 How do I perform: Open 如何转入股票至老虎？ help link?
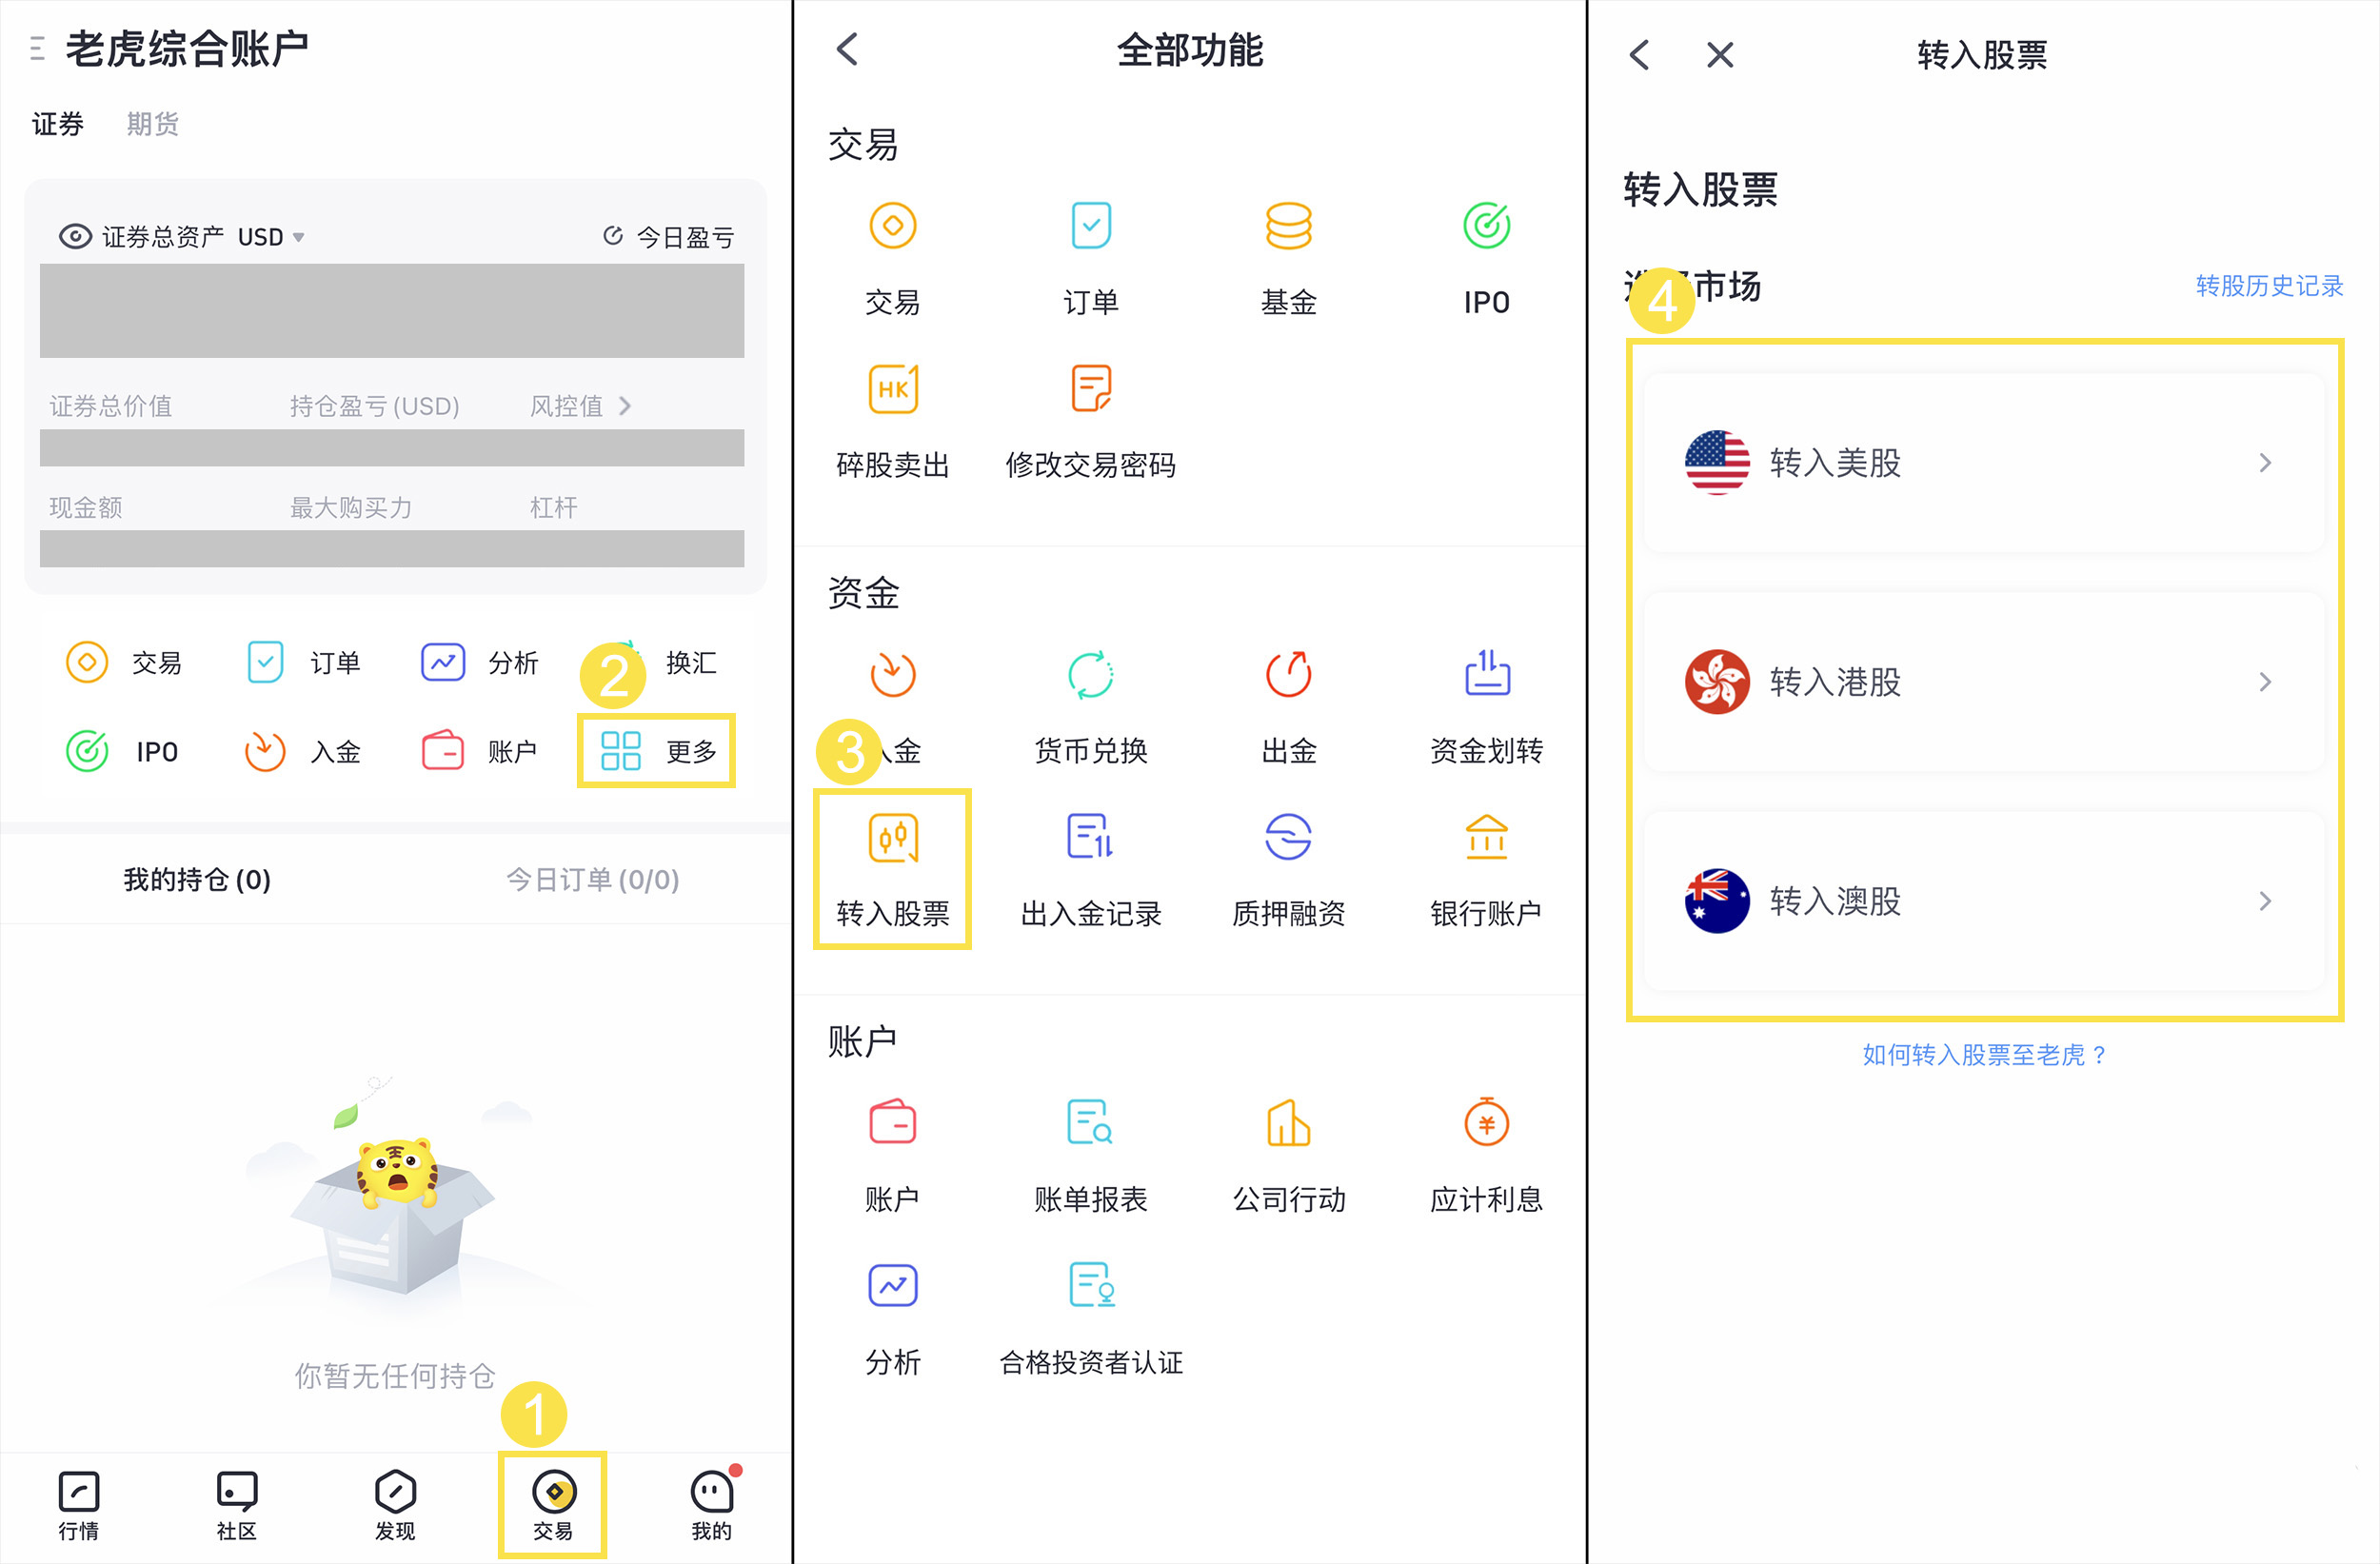click(1985, 1054)
